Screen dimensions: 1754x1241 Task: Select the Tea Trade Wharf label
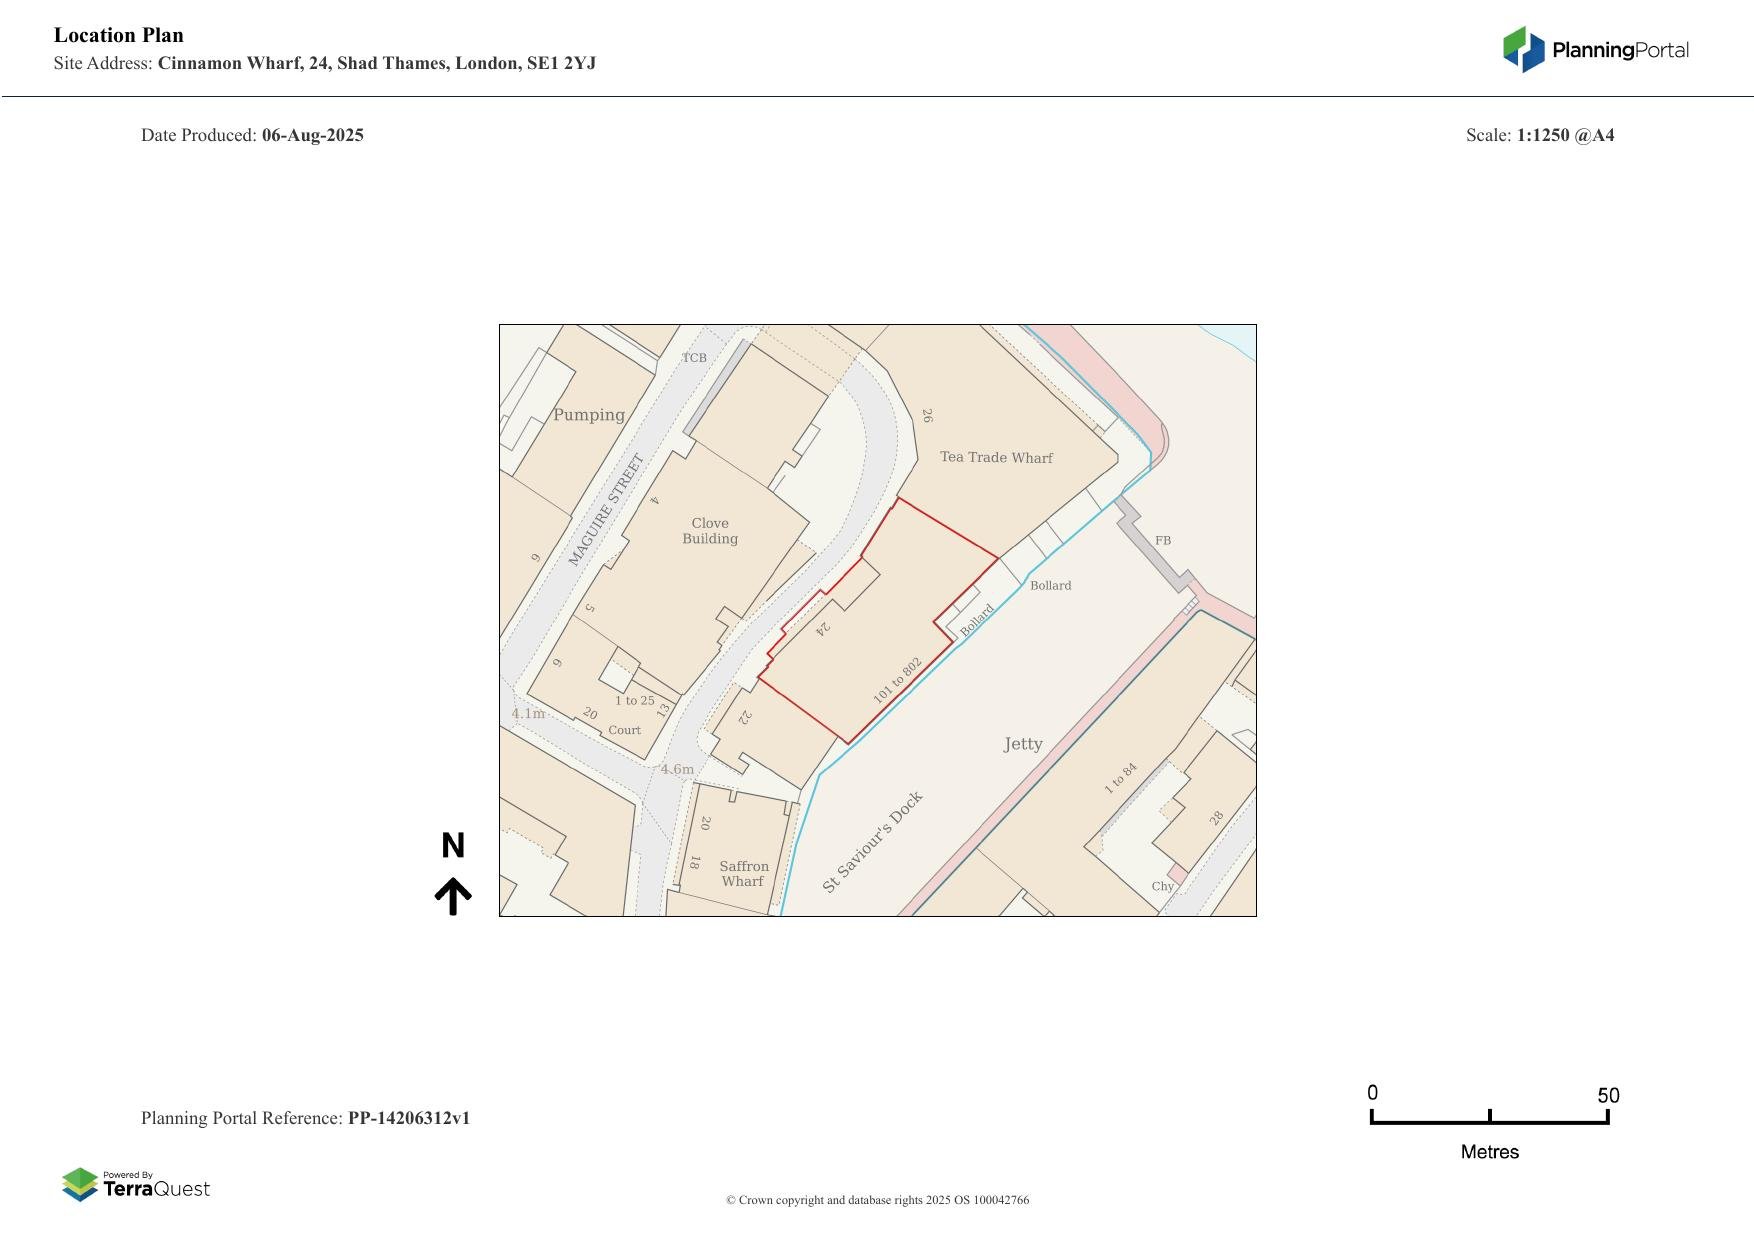coord(996,457)
